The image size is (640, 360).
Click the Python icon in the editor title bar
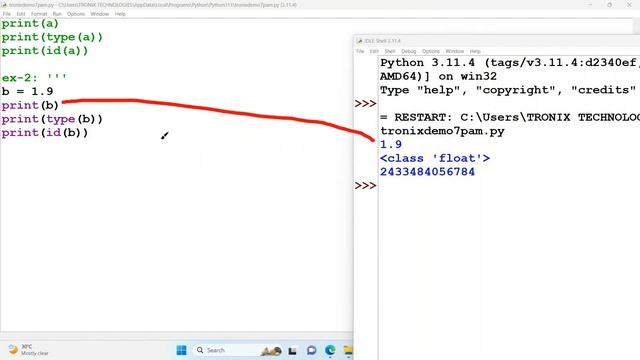(4, 5)
